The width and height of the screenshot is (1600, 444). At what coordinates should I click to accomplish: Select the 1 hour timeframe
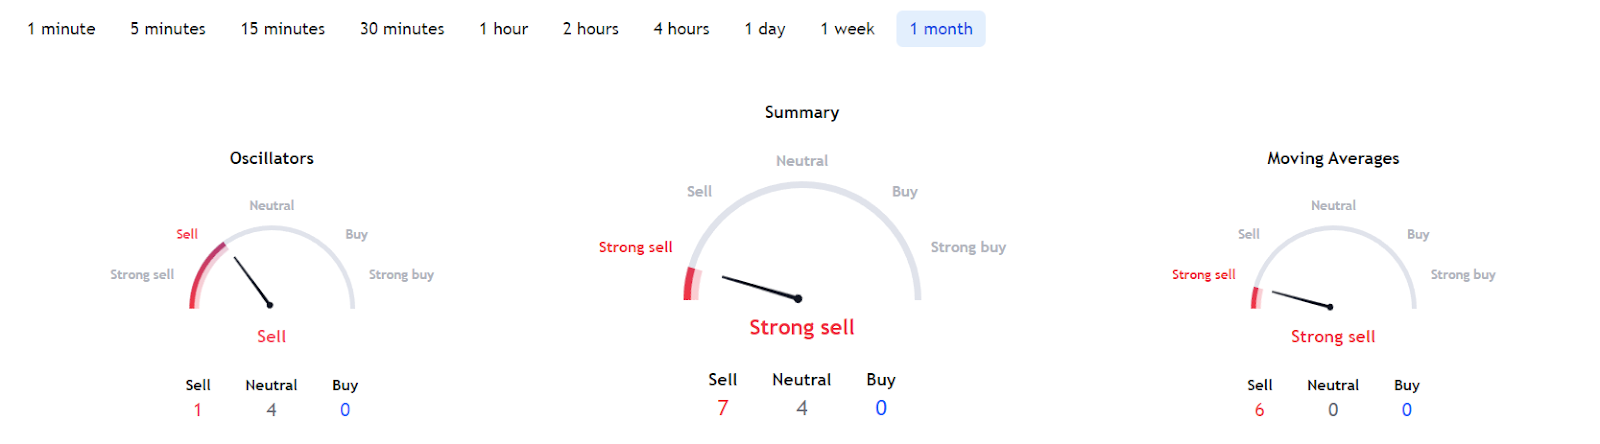(x=504, y=29)
